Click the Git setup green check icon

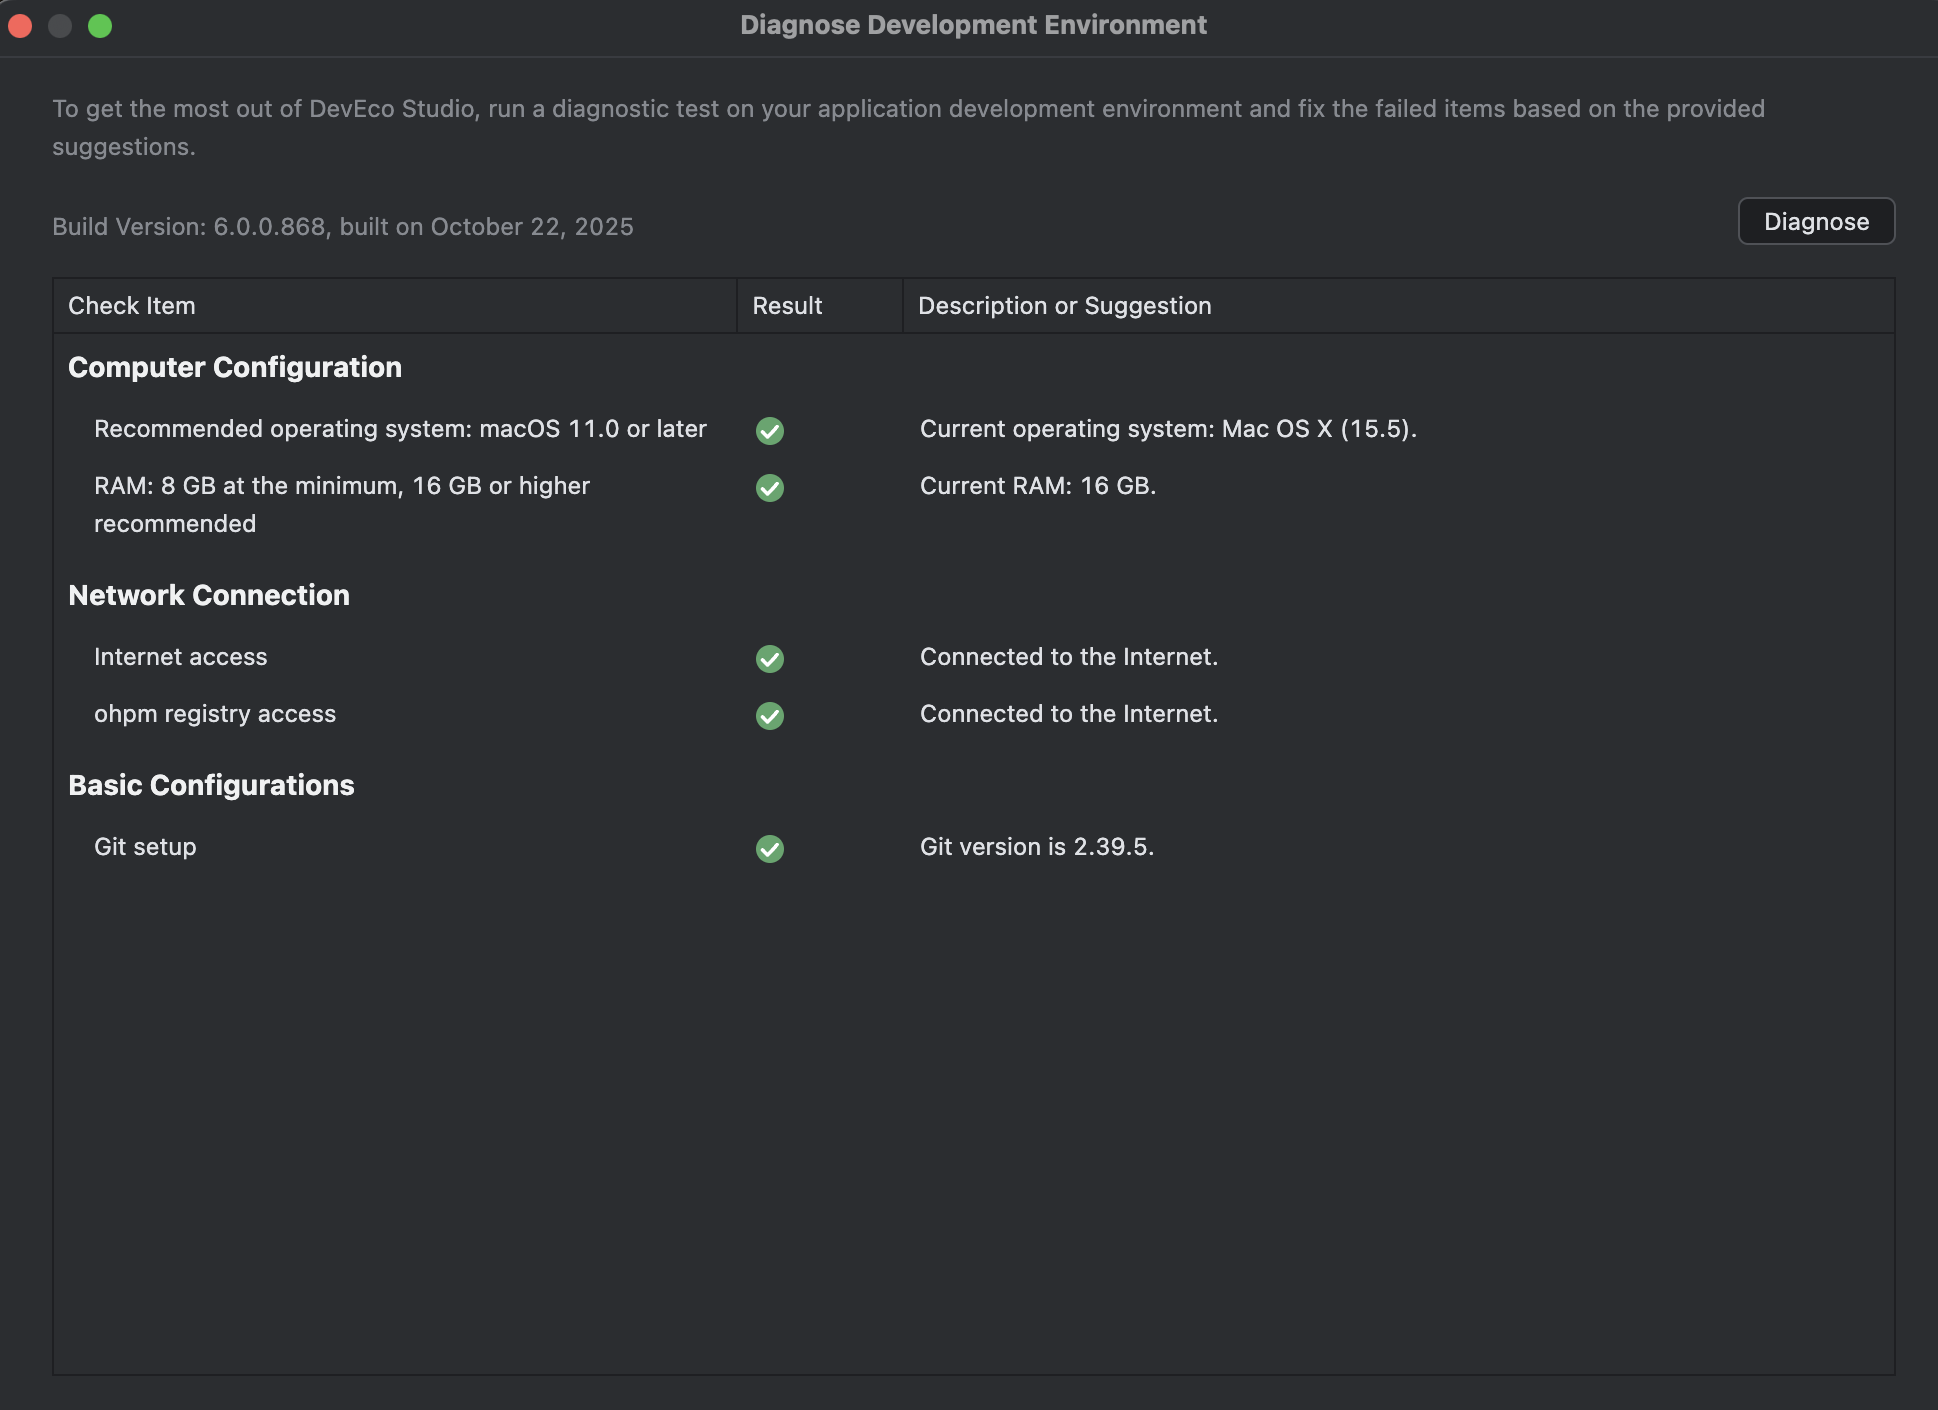pyautogui.click(x=769, y=849)
